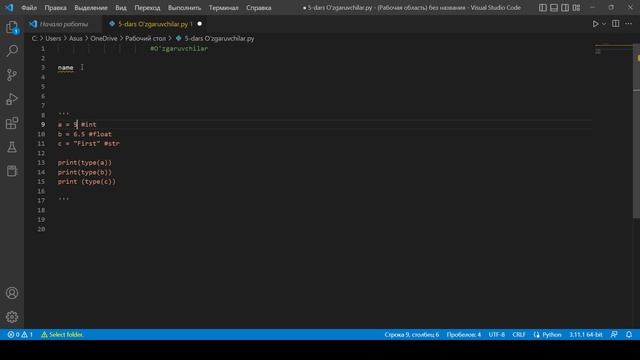This screenshot has height=360, width=640.
Task: Click Рабочий стол in the breadcrumb
Action: [145, 38]
